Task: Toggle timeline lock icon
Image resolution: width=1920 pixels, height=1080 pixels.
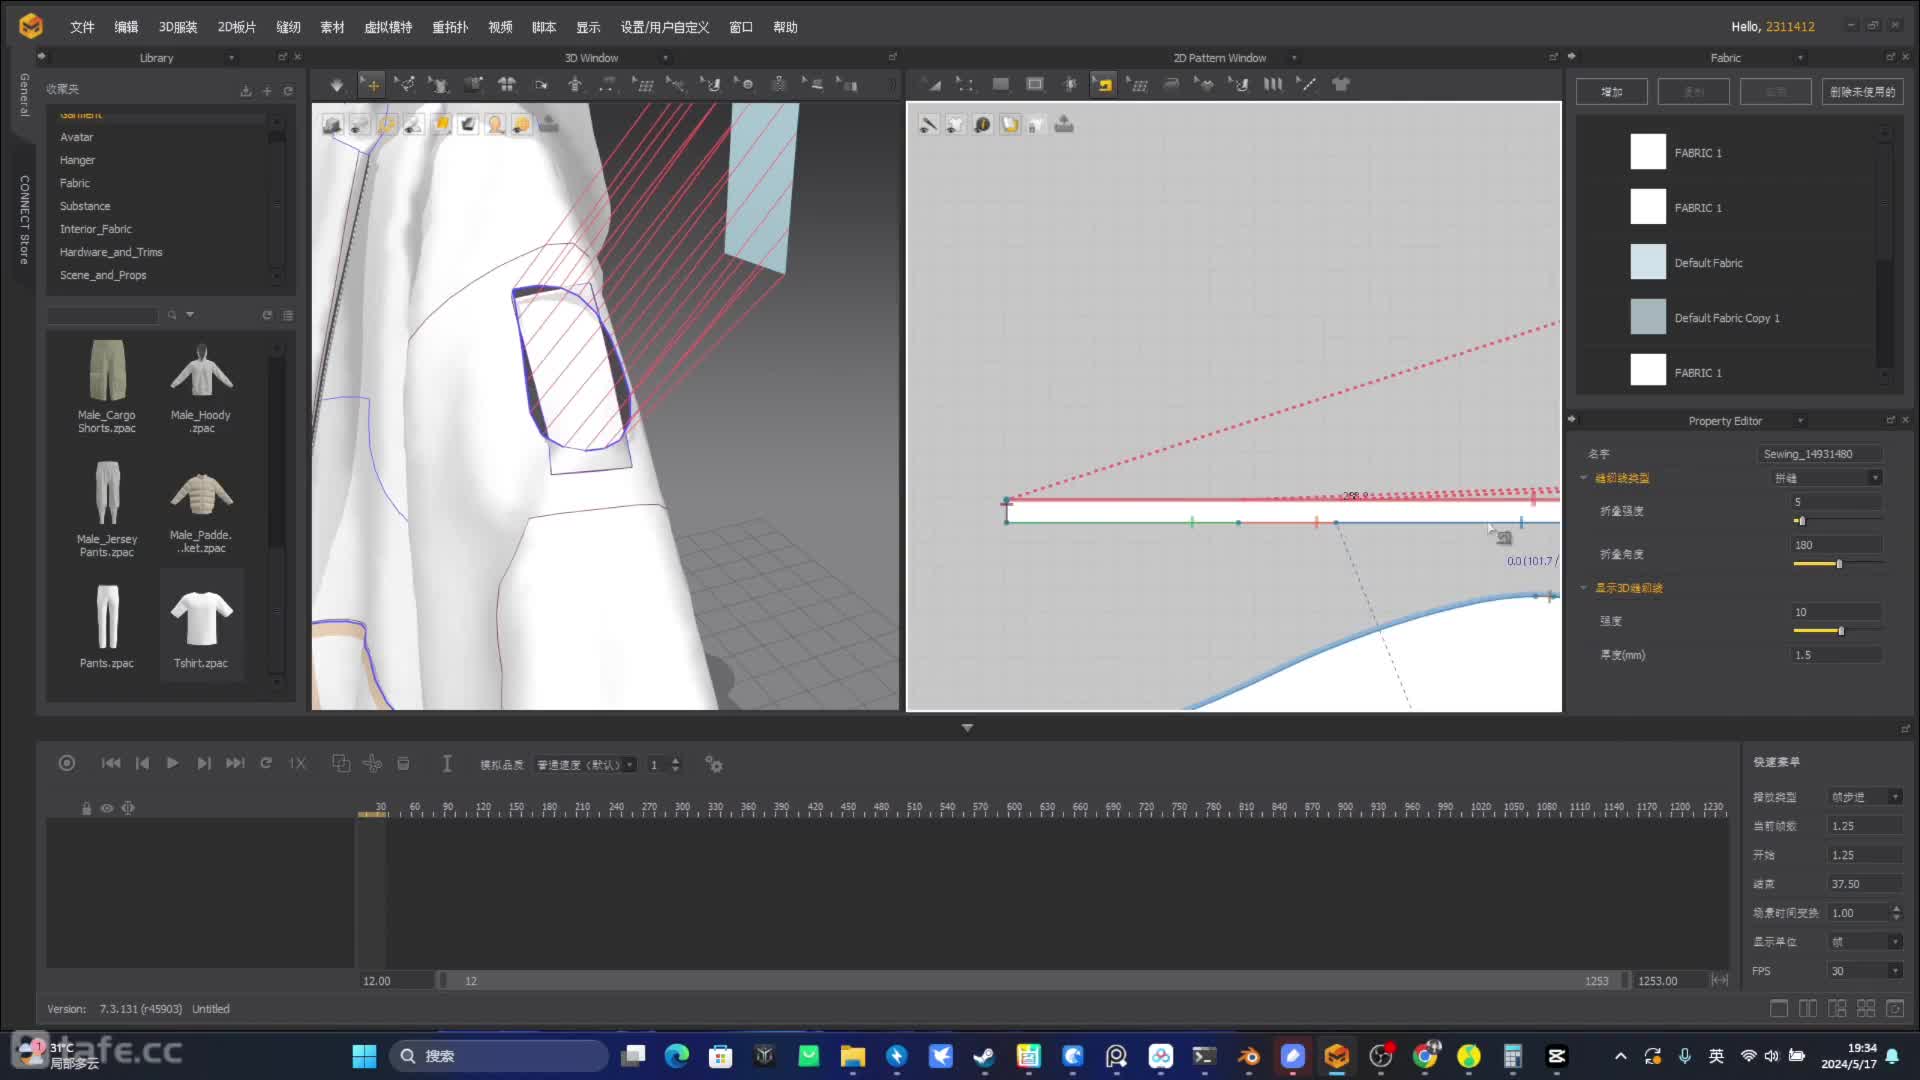Action: pyautogui.click(x=86, y=808)
